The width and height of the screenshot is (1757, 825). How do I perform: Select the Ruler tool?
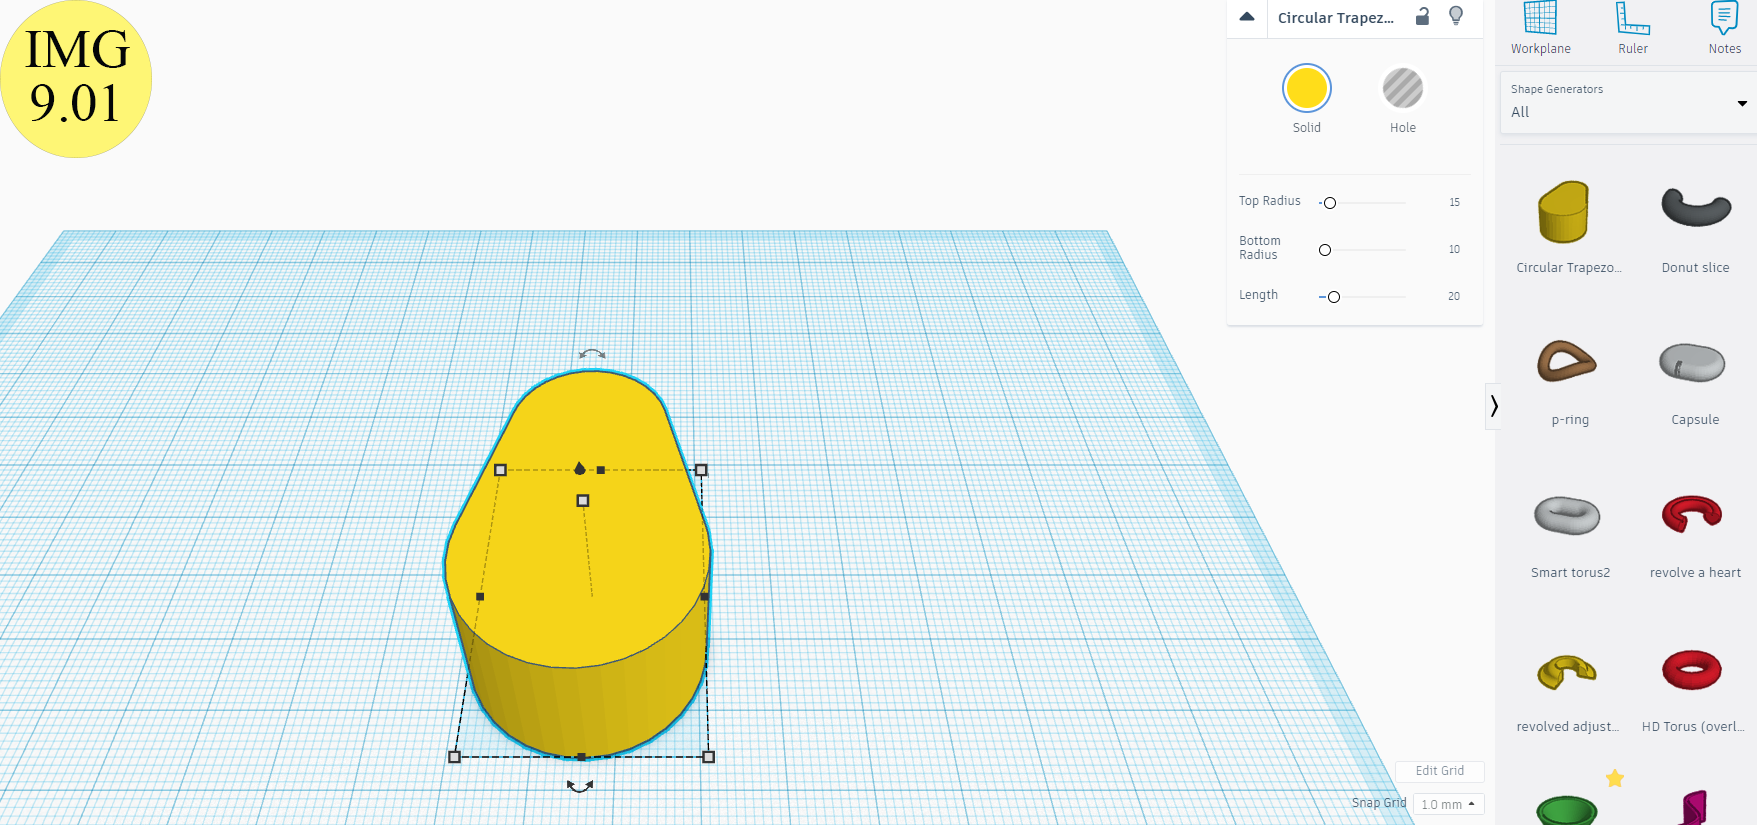pos(1632,27)
